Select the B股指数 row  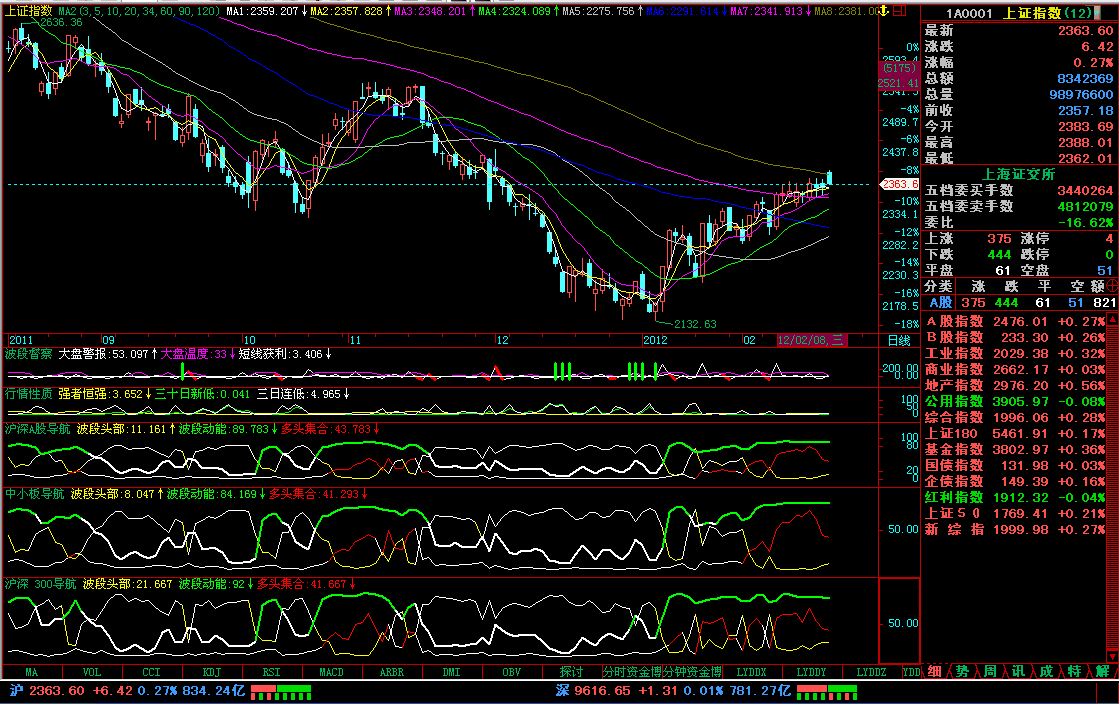tap(1014, 337)
